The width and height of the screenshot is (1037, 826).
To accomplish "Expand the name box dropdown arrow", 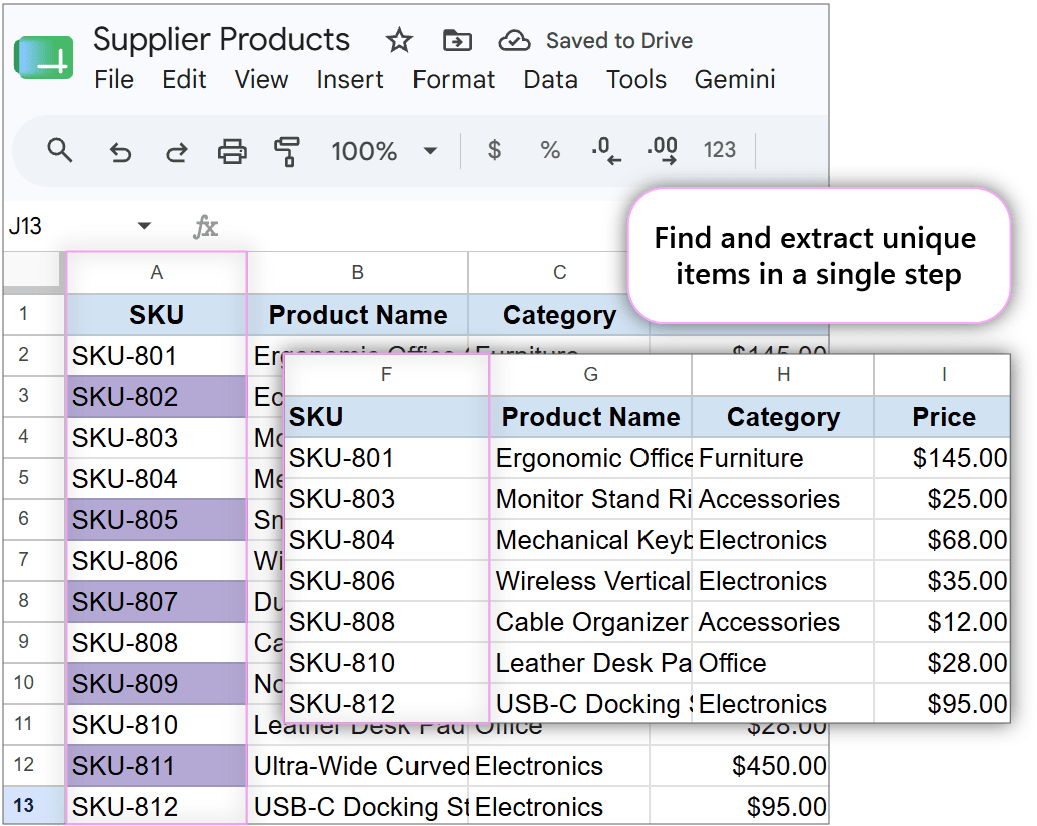I will (x=144, y=226).
